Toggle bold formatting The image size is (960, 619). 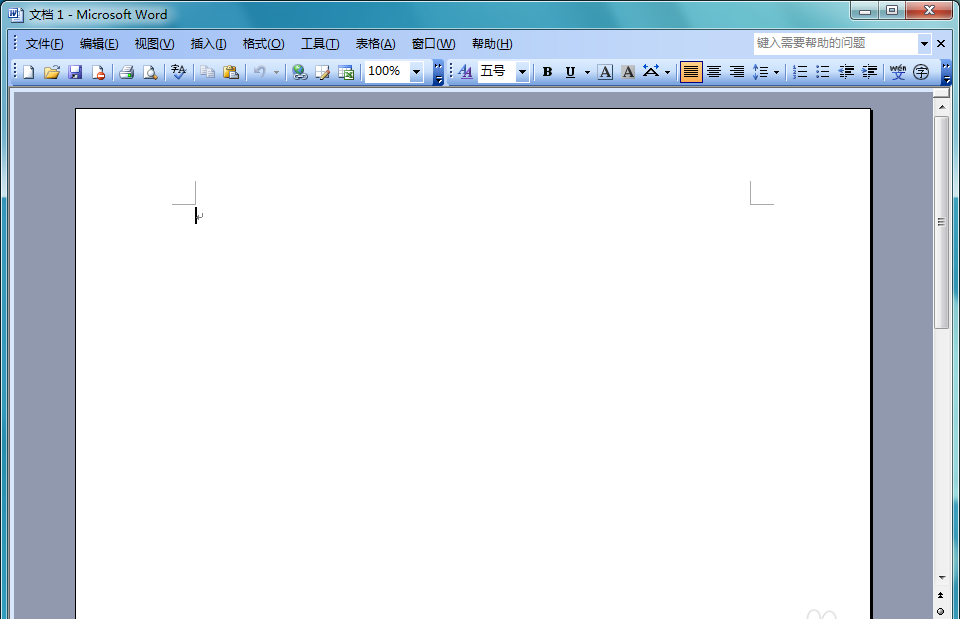[547, 72]
